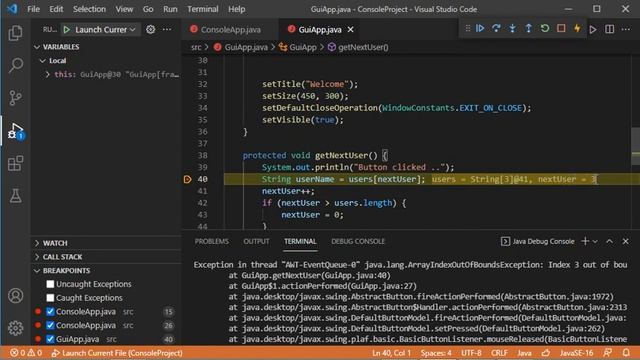
Task: Grab the debug toolbar drag handle
Action: pyautogui.click(x=468, y=28)
